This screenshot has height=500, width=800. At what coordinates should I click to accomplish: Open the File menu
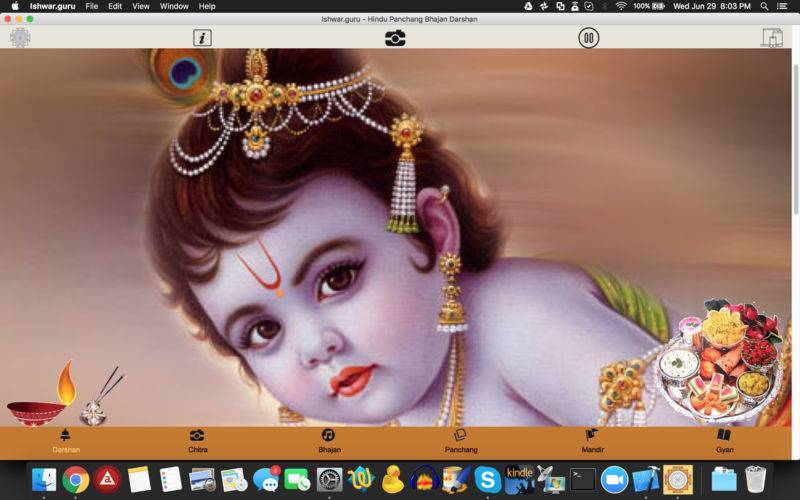point(92,6)
